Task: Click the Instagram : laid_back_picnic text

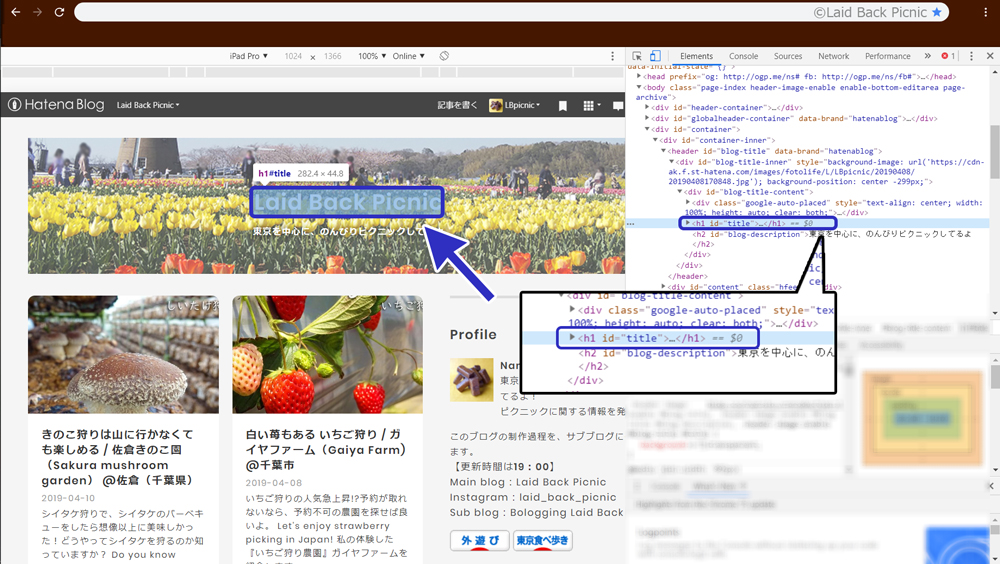Action: point(533,497)
